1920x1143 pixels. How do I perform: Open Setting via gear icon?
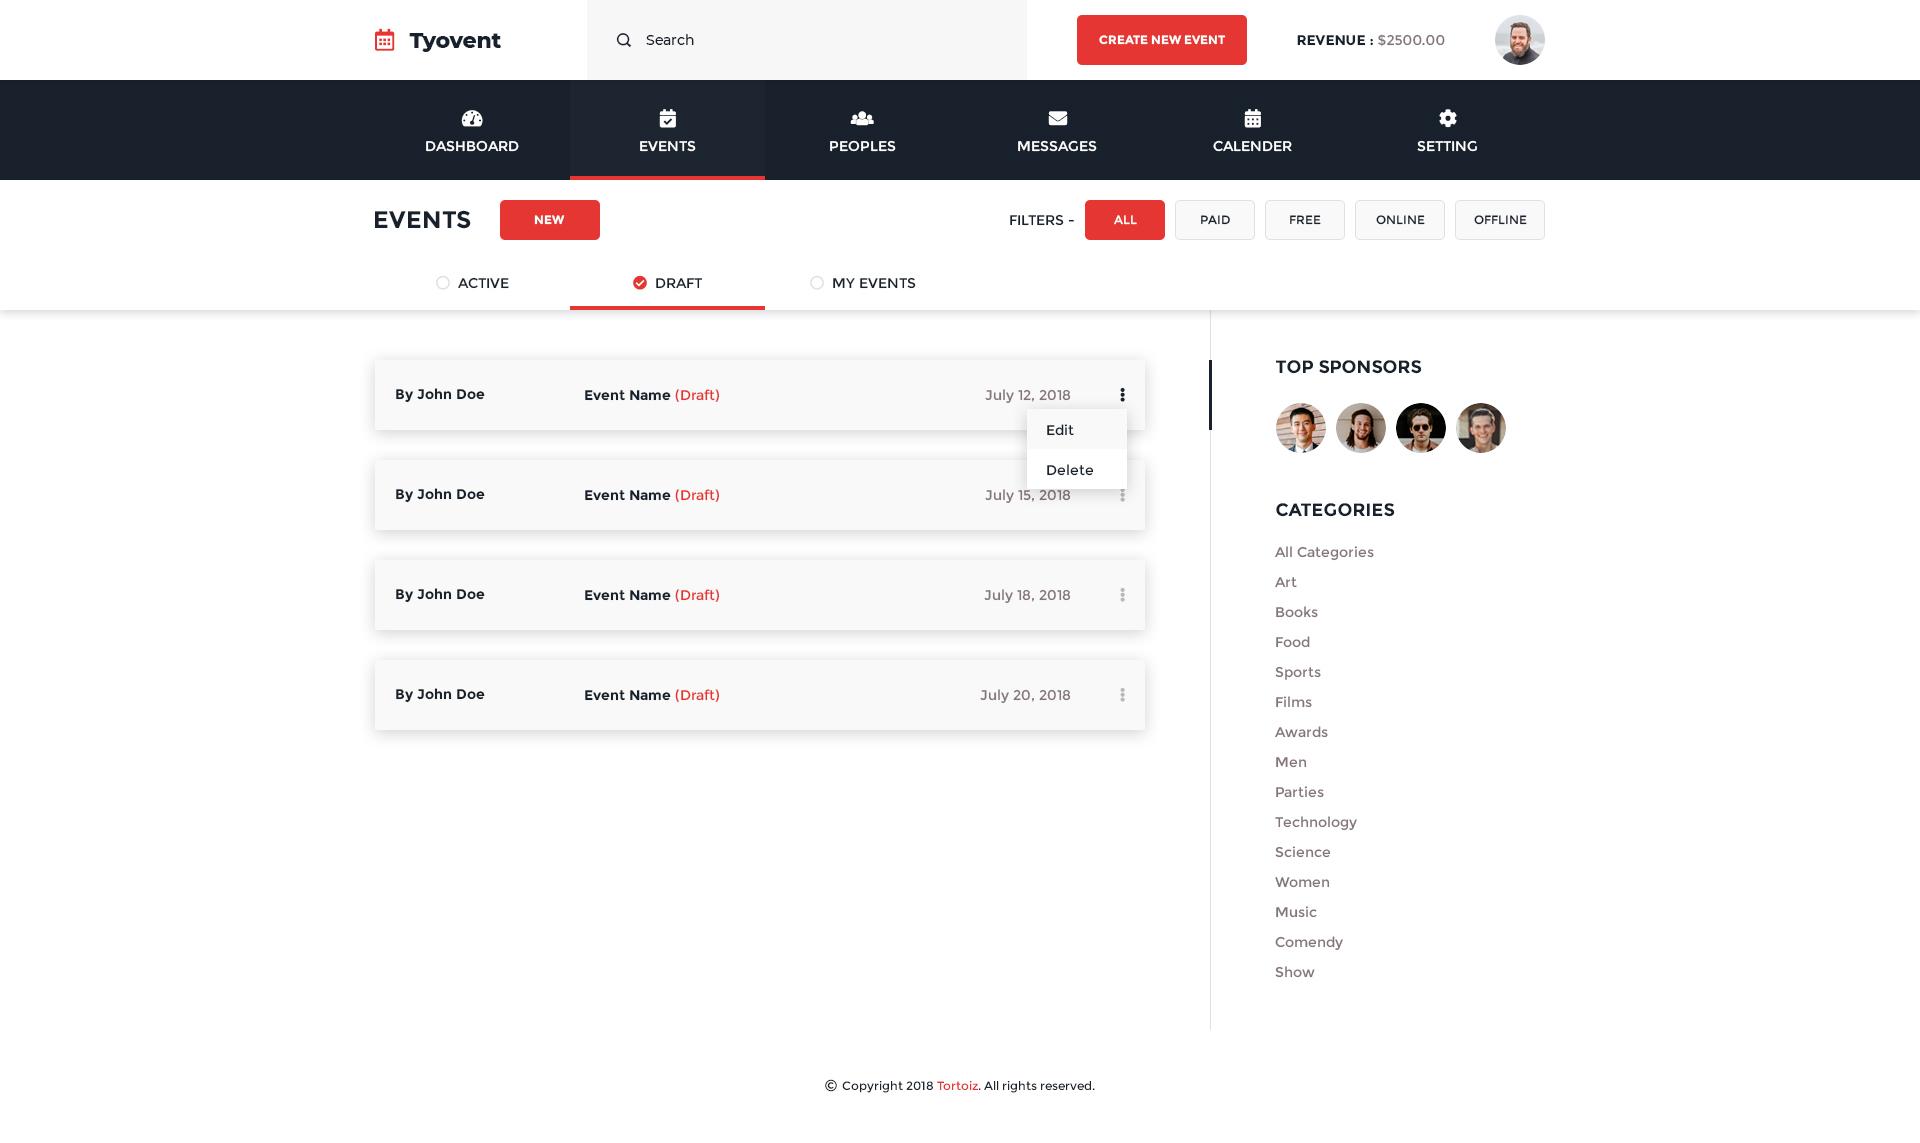1447,119
